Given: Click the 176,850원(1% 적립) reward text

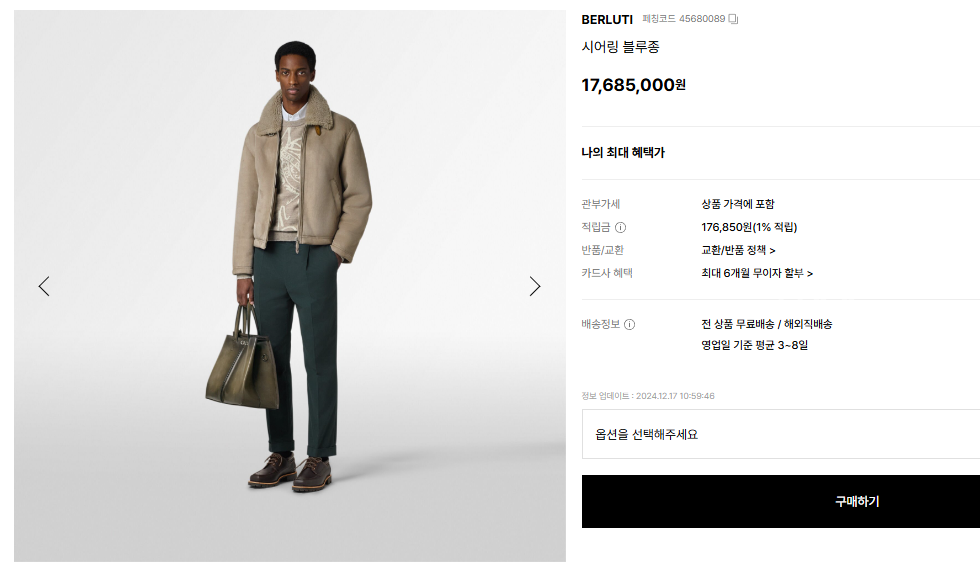Looking at the screenshot, I should pyautogui.click(x=749, y=228).
